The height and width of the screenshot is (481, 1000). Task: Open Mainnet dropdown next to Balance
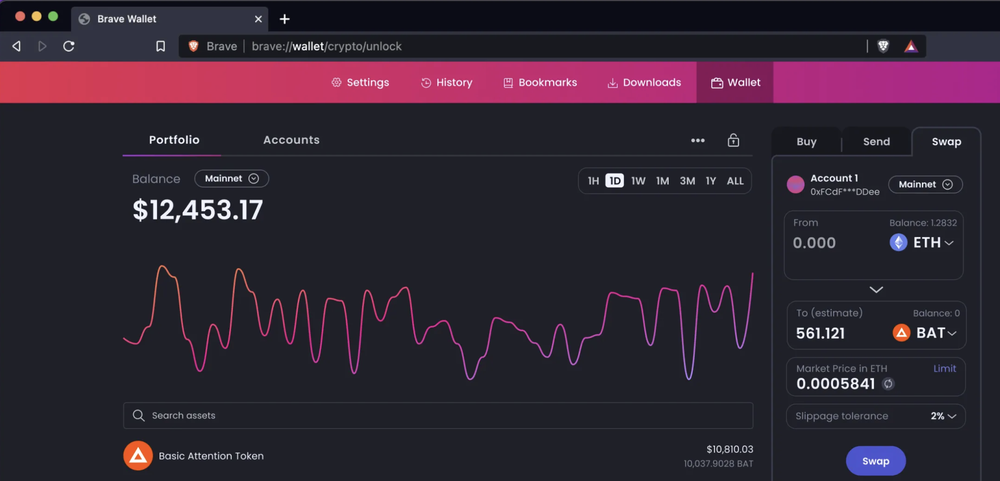pos(232,179)
